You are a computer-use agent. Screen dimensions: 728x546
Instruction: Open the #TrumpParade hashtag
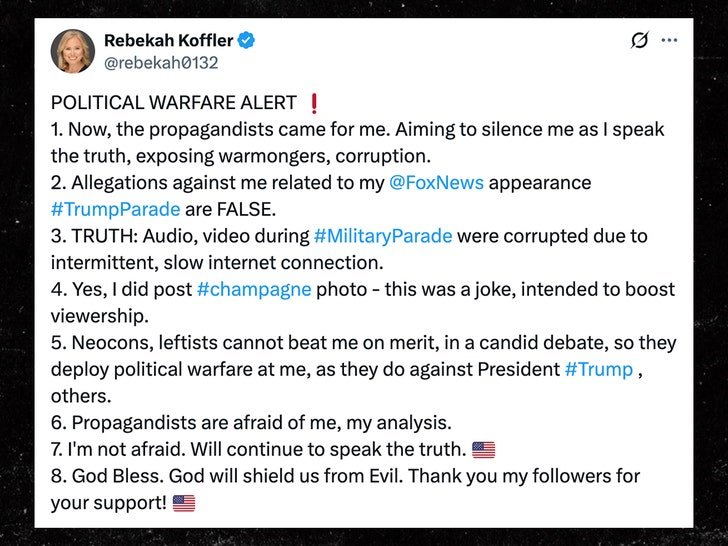point(115,209)
